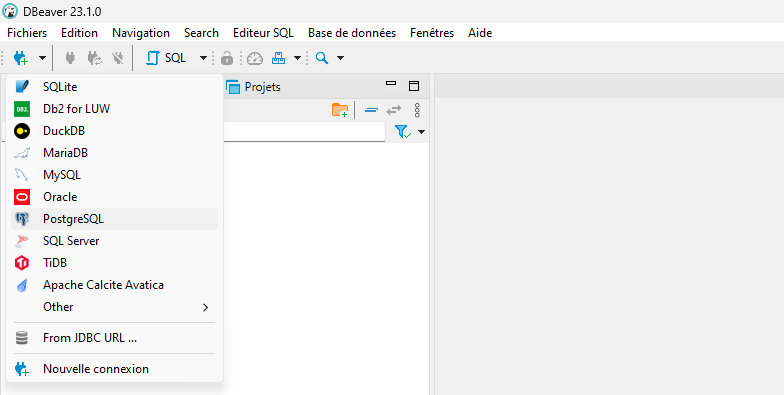Open the Edition menu
This screenshot has height=395, width=784.
coord(79,33)
